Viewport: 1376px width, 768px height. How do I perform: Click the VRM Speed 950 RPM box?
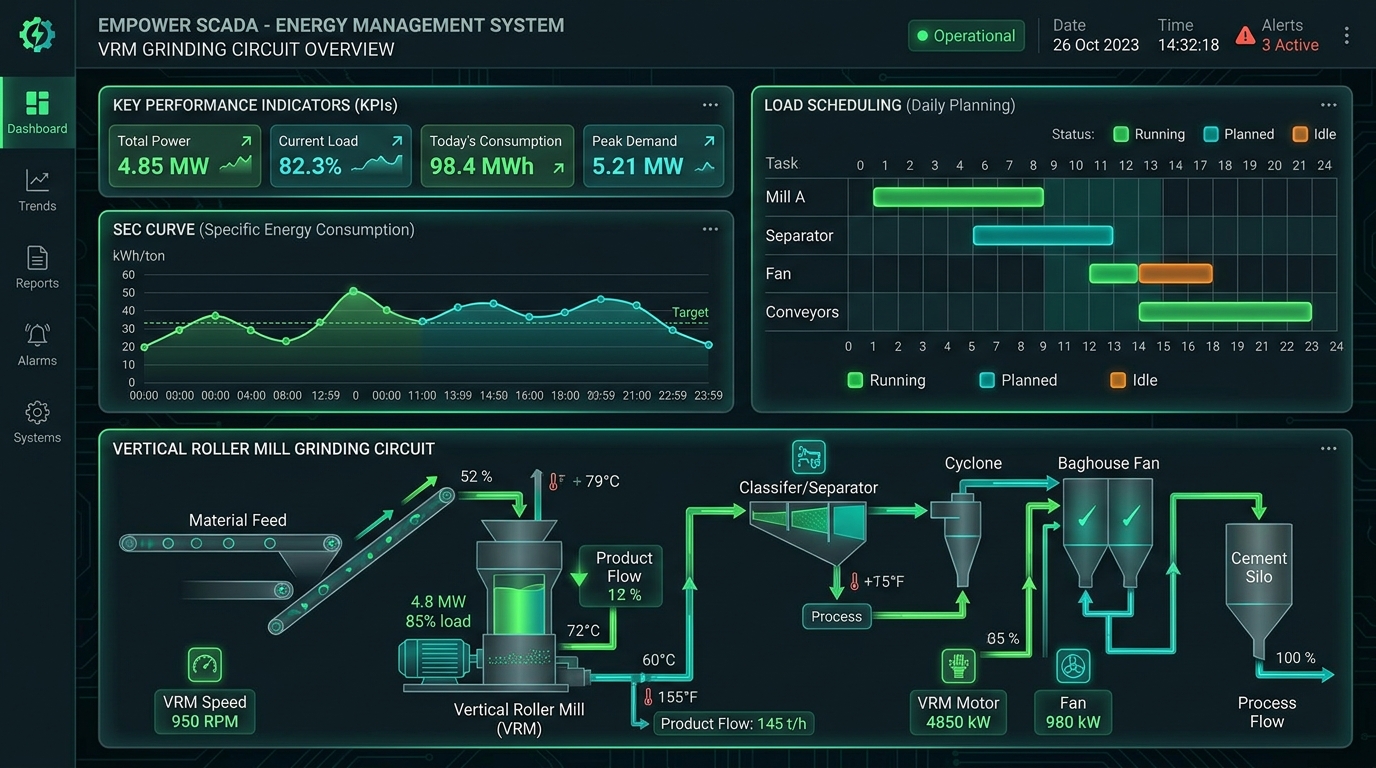pyautogui.click(x=205, y=712)
